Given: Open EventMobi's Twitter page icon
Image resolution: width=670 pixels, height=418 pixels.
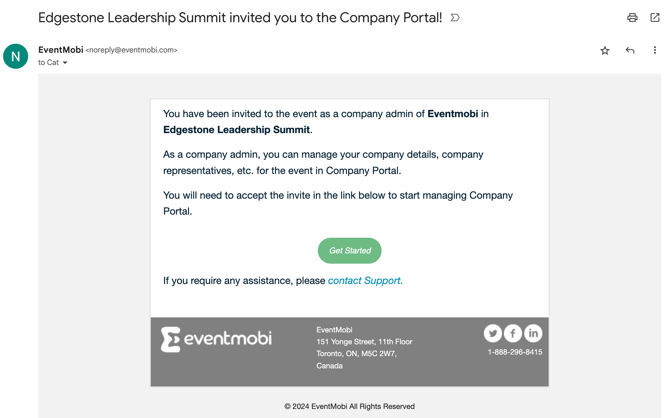Looking at the screenshot, I should tap(493, 333).
